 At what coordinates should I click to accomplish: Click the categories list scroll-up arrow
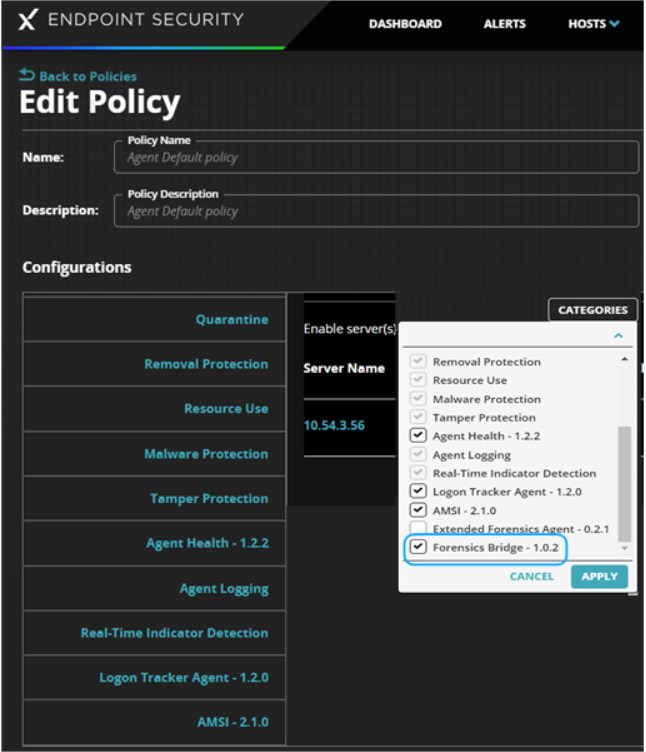[624, 359]
